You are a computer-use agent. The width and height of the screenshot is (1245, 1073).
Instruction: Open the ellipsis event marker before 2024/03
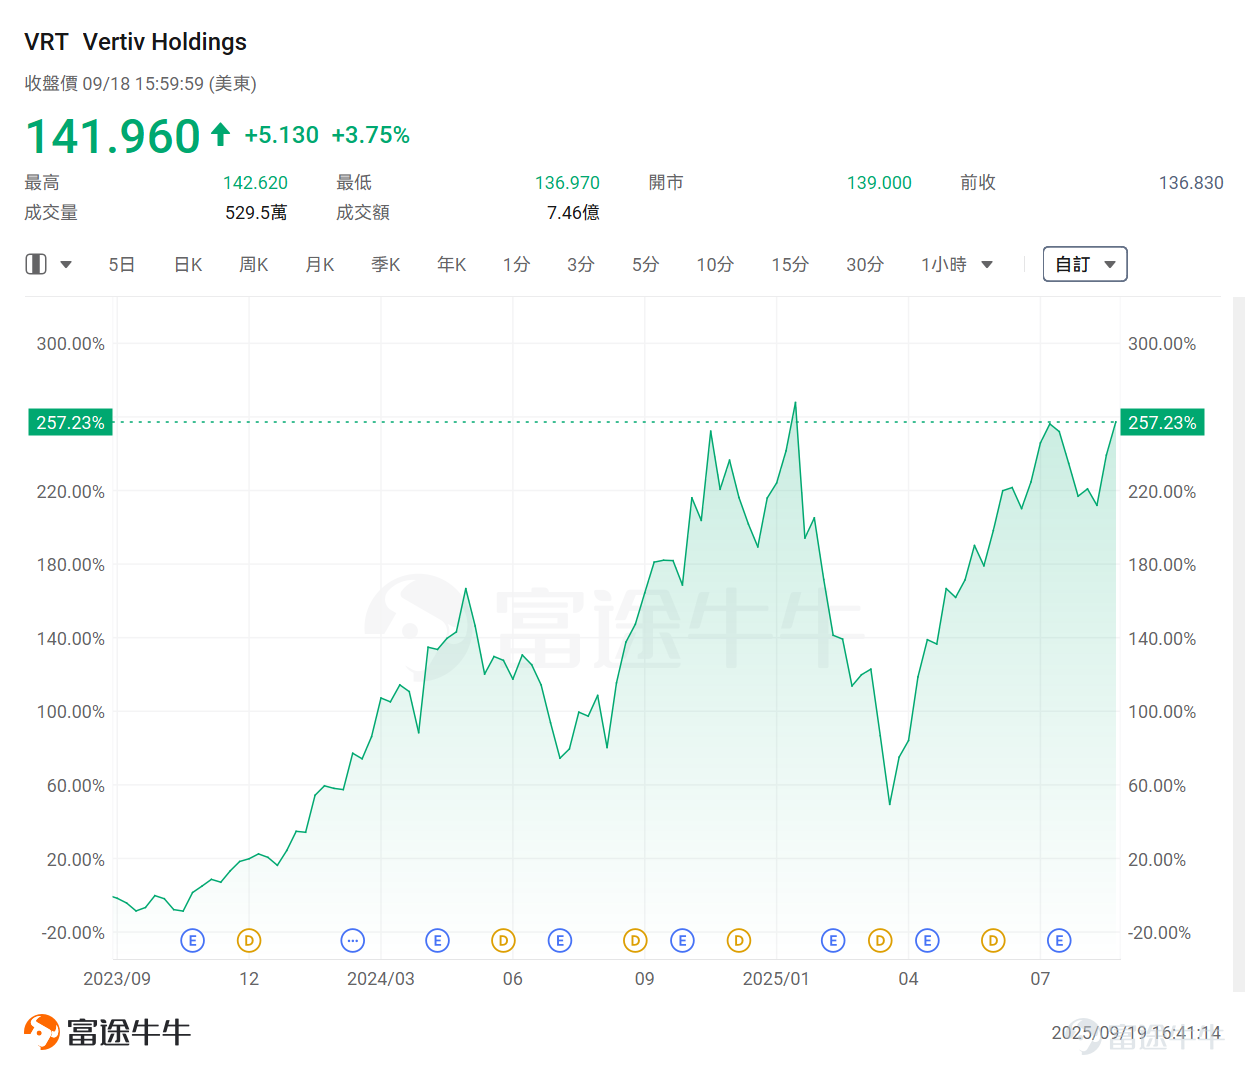pos(352,941)
